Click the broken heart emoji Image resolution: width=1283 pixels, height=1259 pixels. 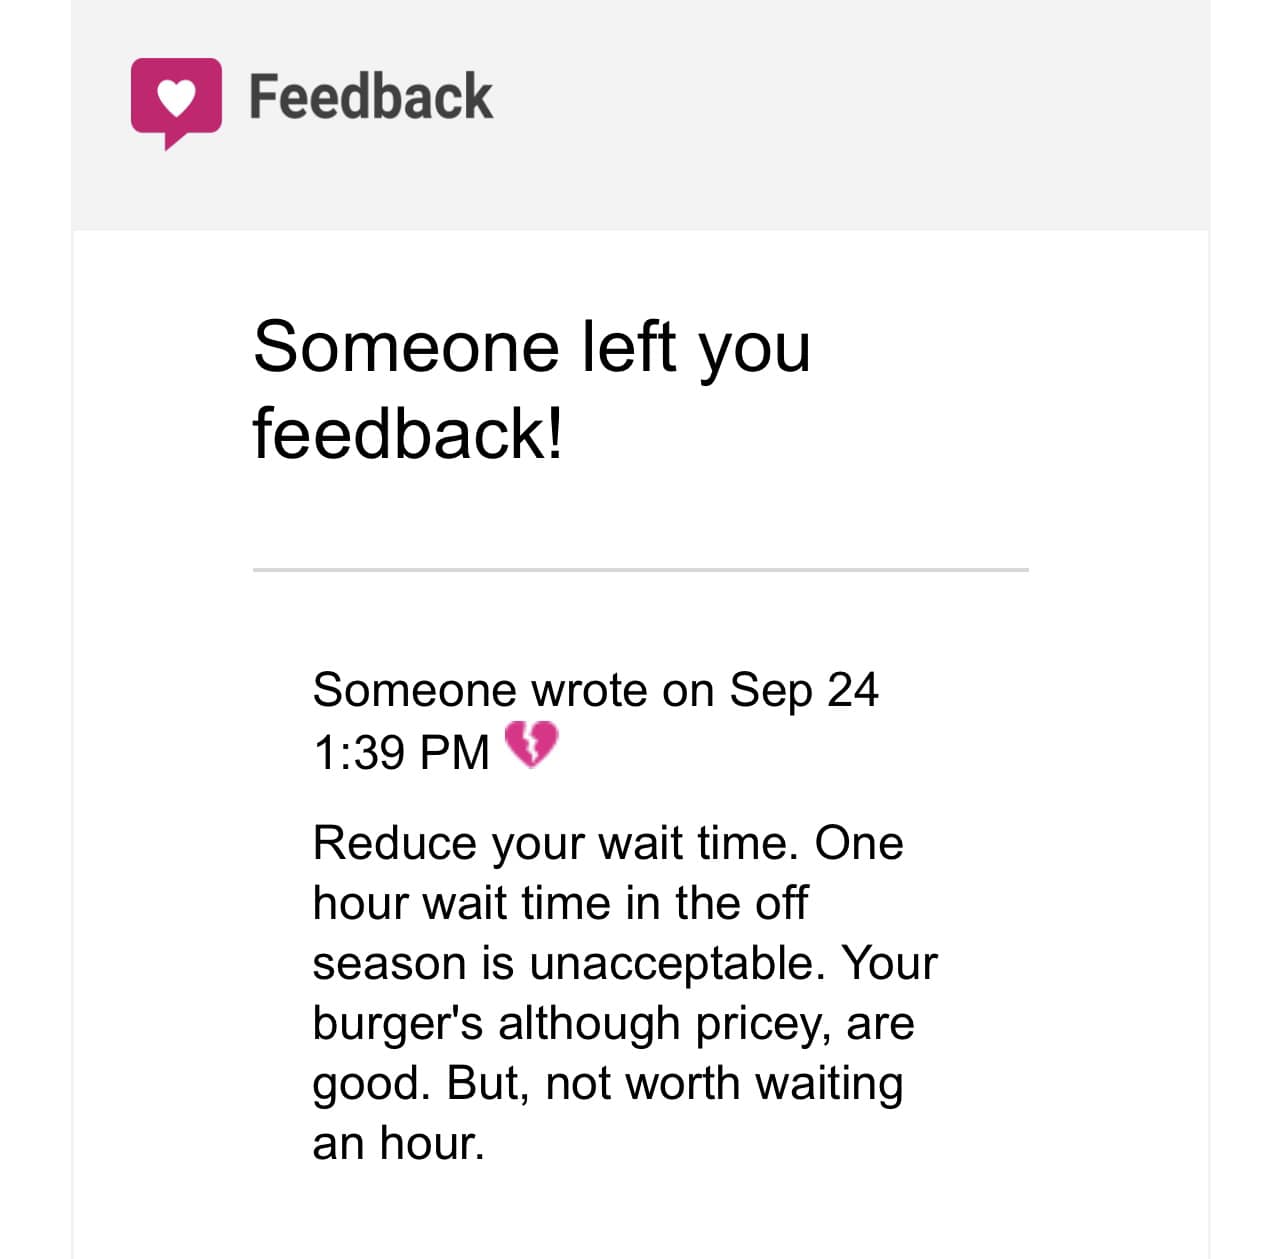pos(530,746)
